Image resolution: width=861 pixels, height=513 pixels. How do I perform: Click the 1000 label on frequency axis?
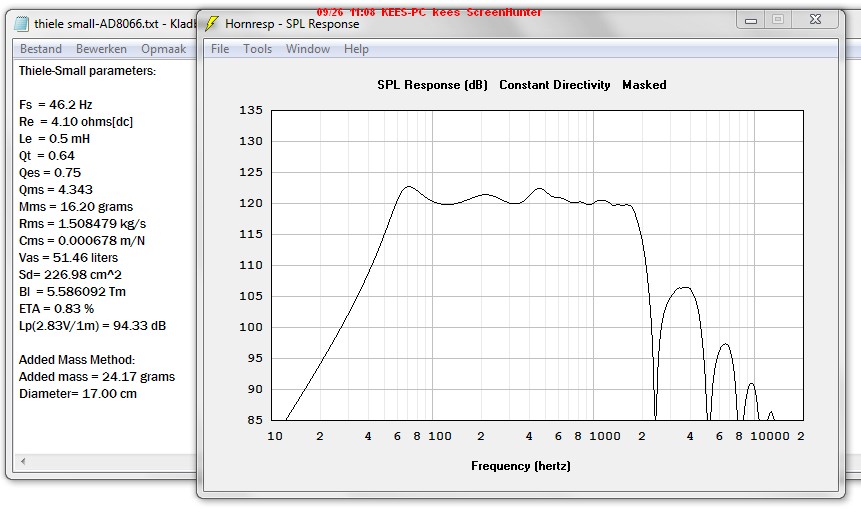(605, 436)
